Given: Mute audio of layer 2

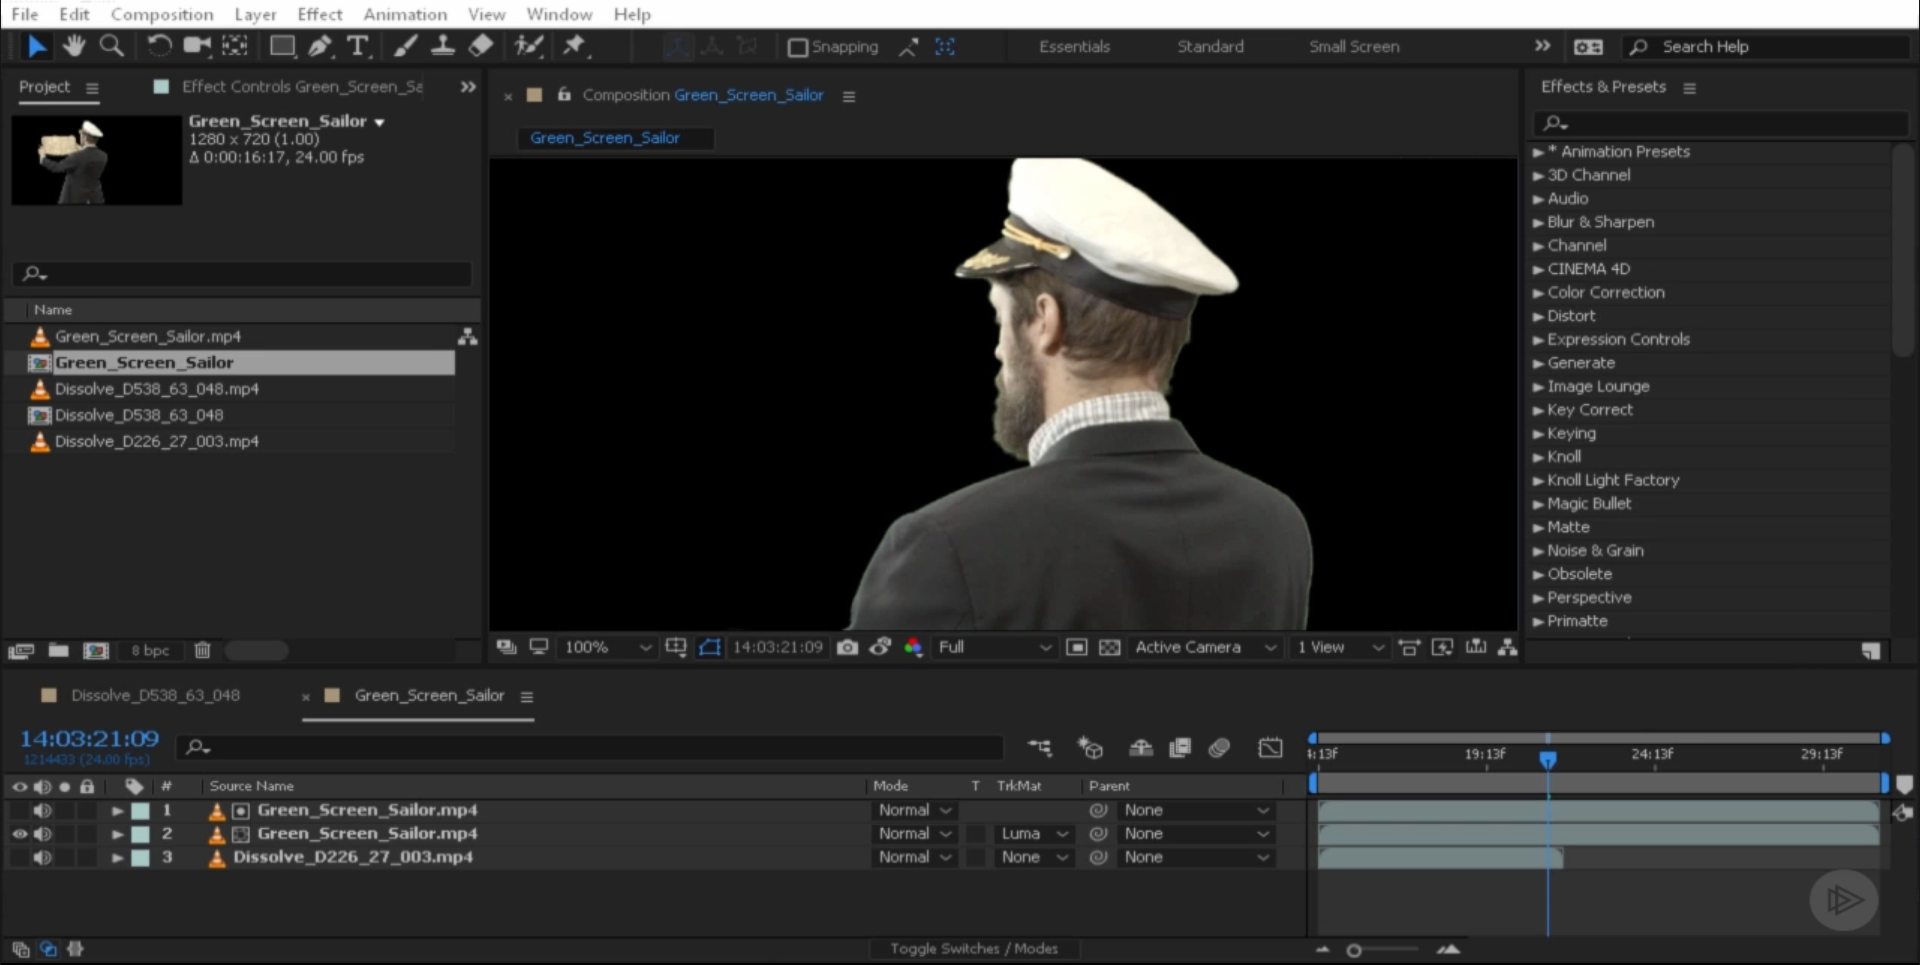Looking at the screenshot, I should click(42, 834).
